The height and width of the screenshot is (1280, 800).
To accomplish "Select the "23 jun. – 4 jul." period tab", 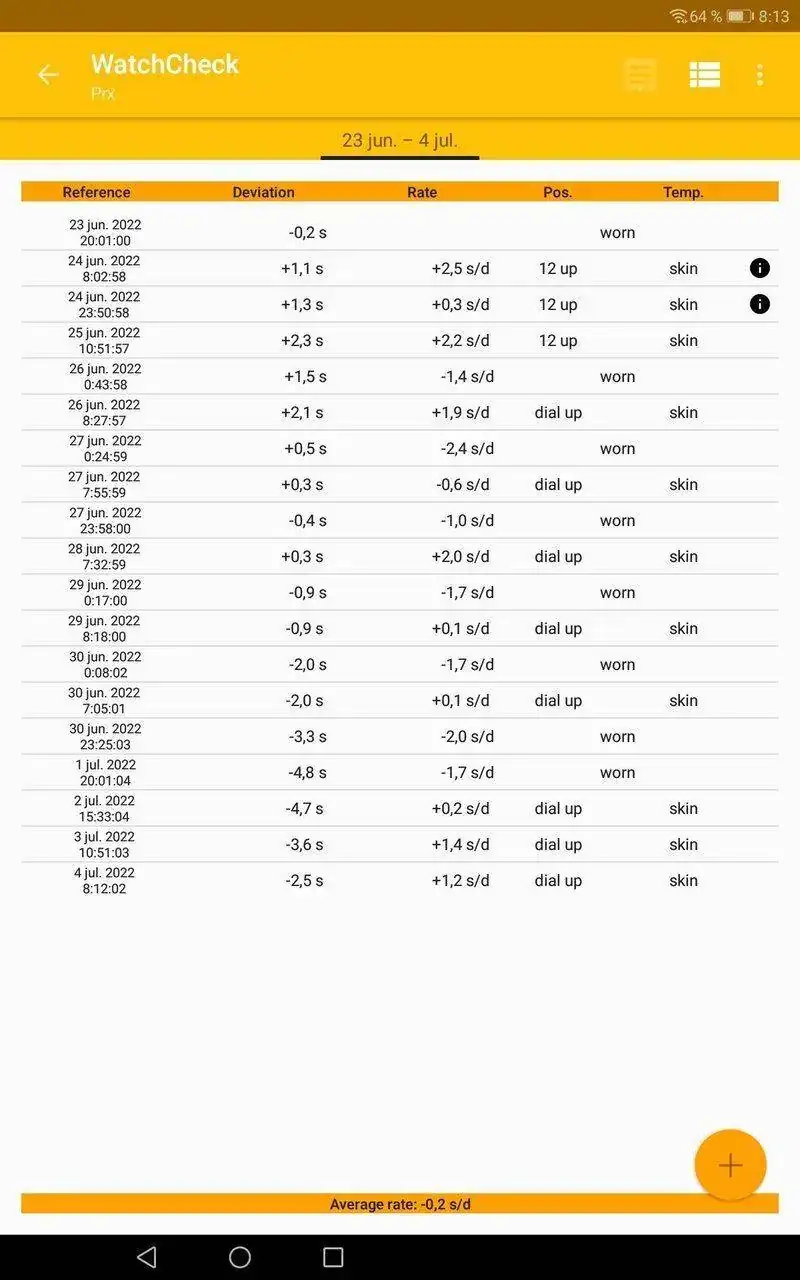I will [x=400, y=141].
